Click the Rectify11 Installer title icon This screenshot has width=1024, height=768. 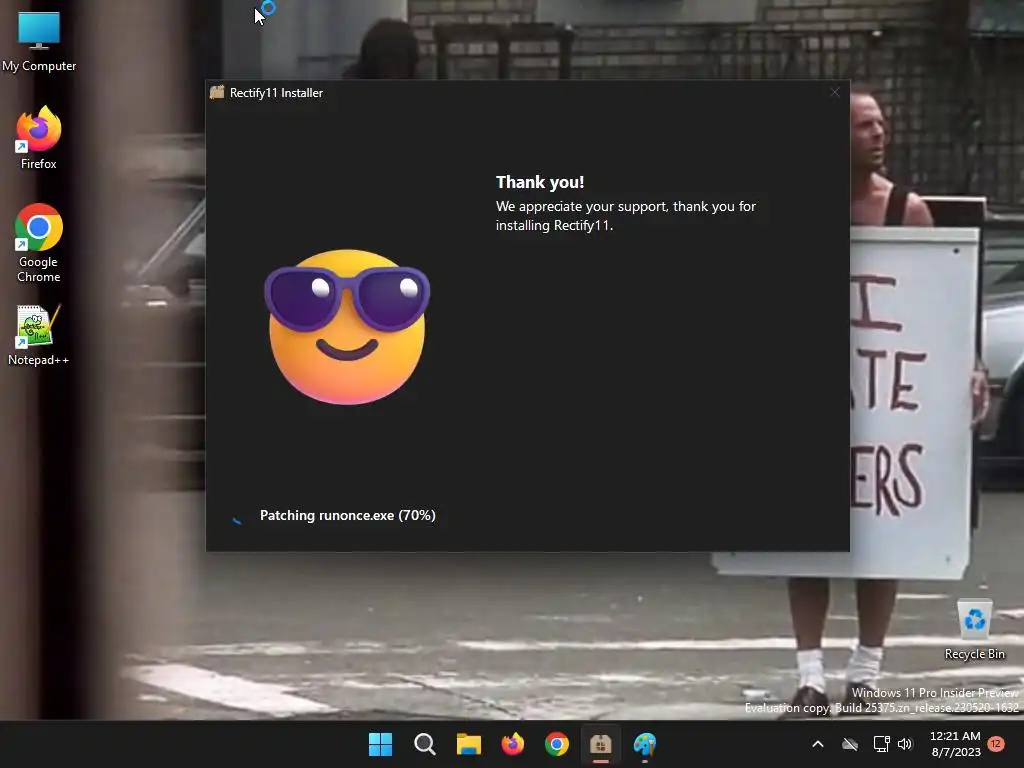[x=217, y=92]
